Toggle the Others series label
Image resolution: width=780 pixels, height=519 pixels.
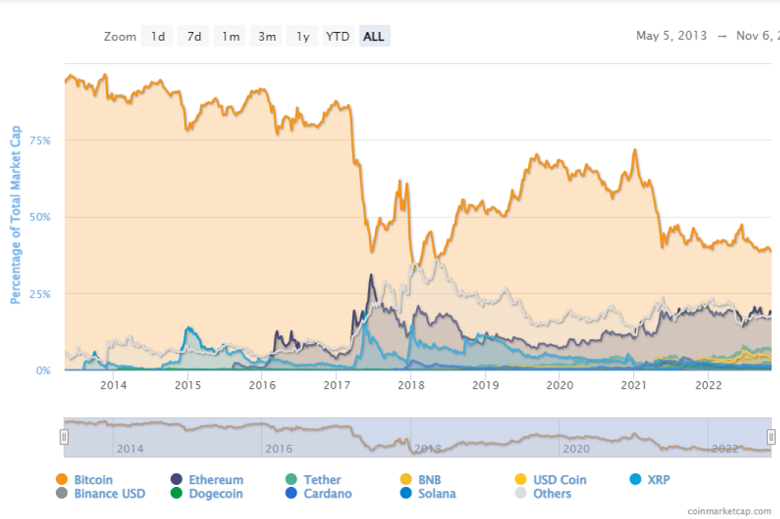pyautogui.click(x=552, y=494)
